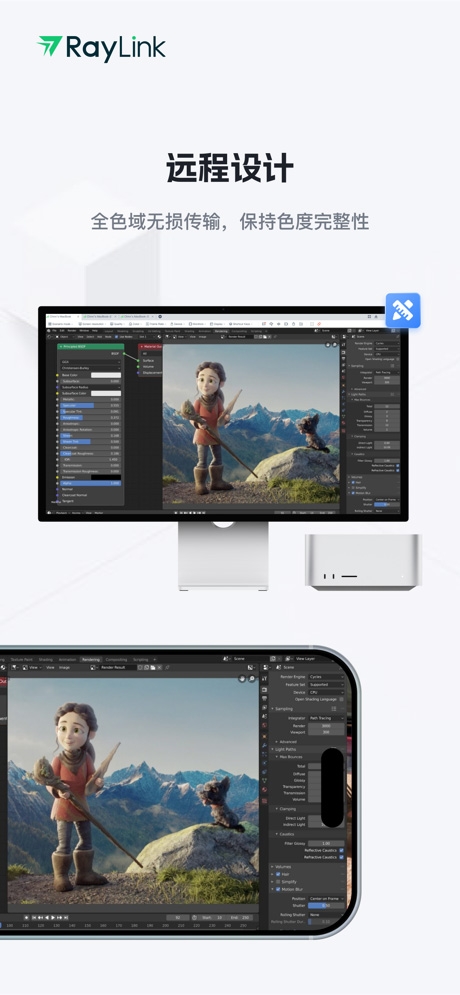This screenshot has height=995, width=460.
Task: Open Integrator Path Tracing dropdown on the phone
Action: (326, 718)
